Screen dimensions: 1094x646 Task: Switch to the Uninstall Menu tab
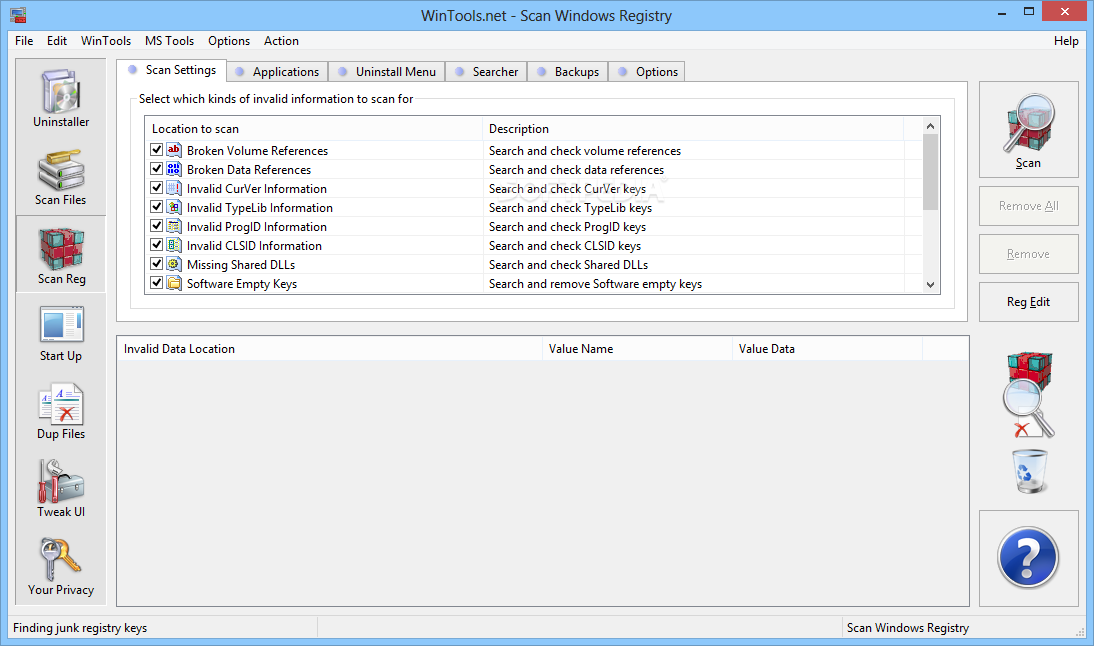[387, 71]
